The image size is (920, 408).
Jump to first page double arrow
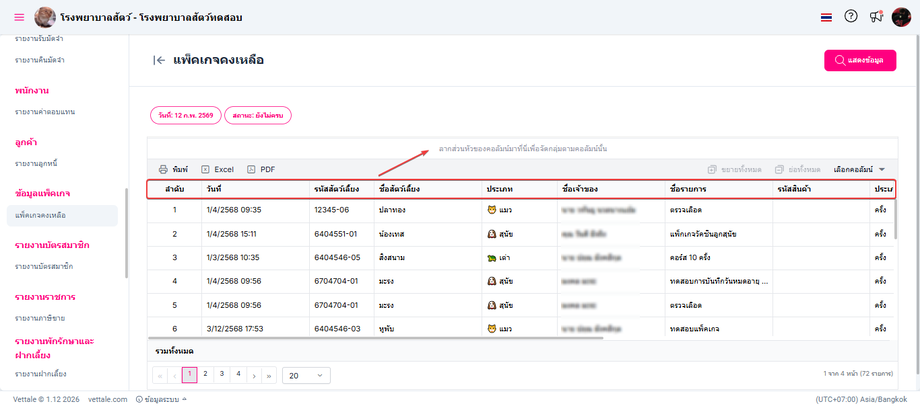160,375
